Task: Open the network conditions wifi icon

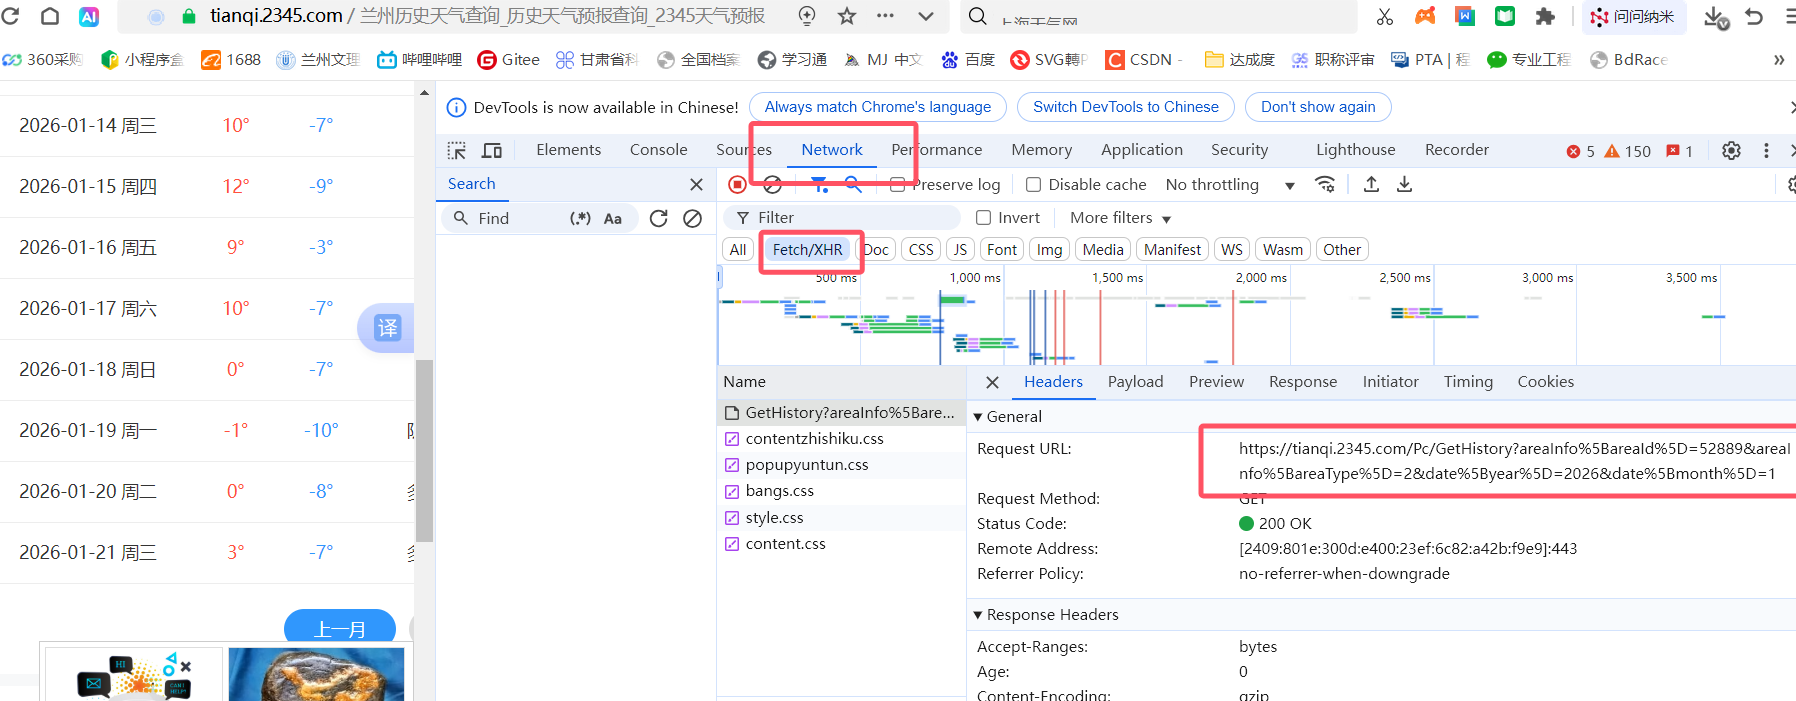Action: [1325, 184]
